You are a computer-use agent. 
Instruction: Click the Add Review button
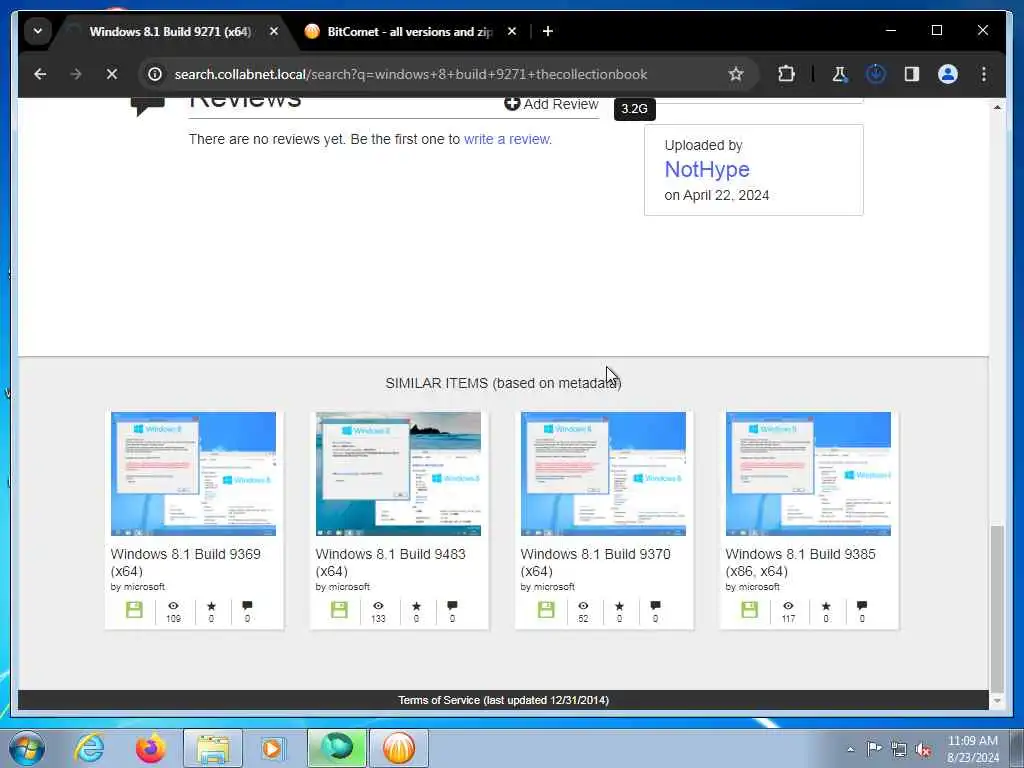551,104
